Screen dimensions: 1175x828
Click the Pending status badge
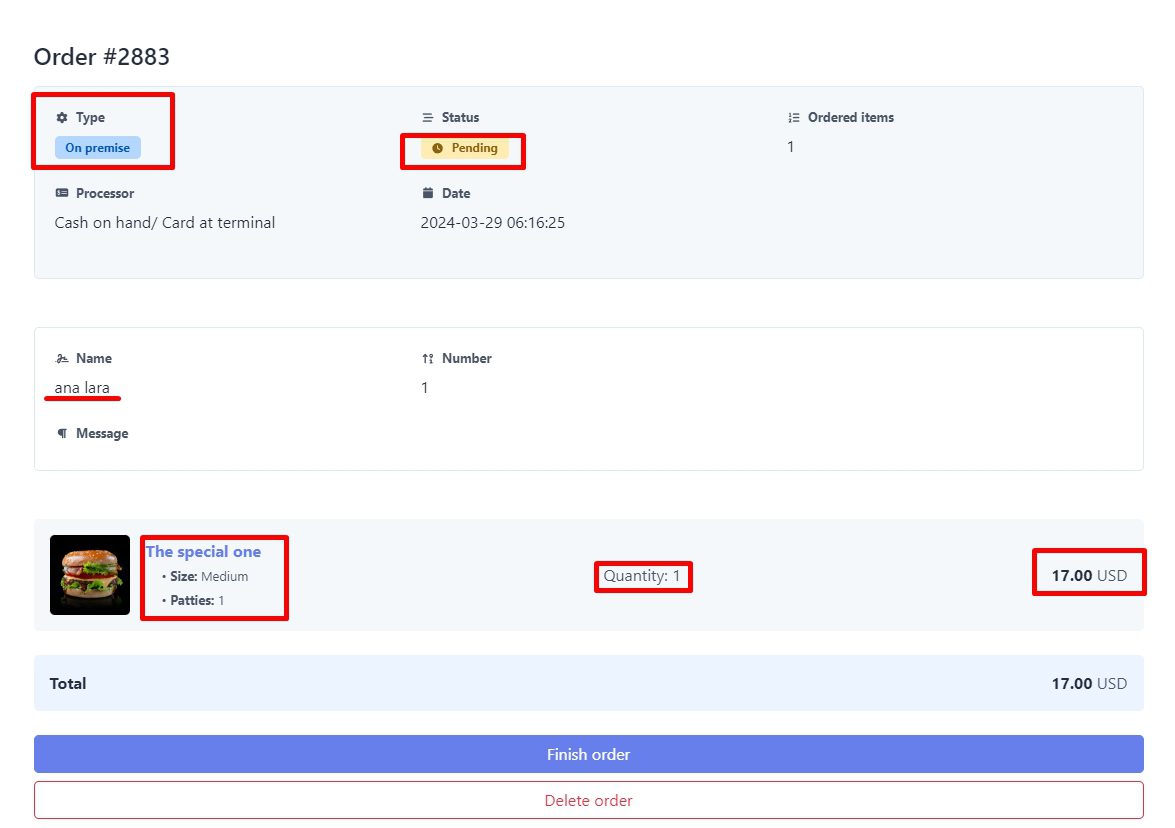(465, 148)
